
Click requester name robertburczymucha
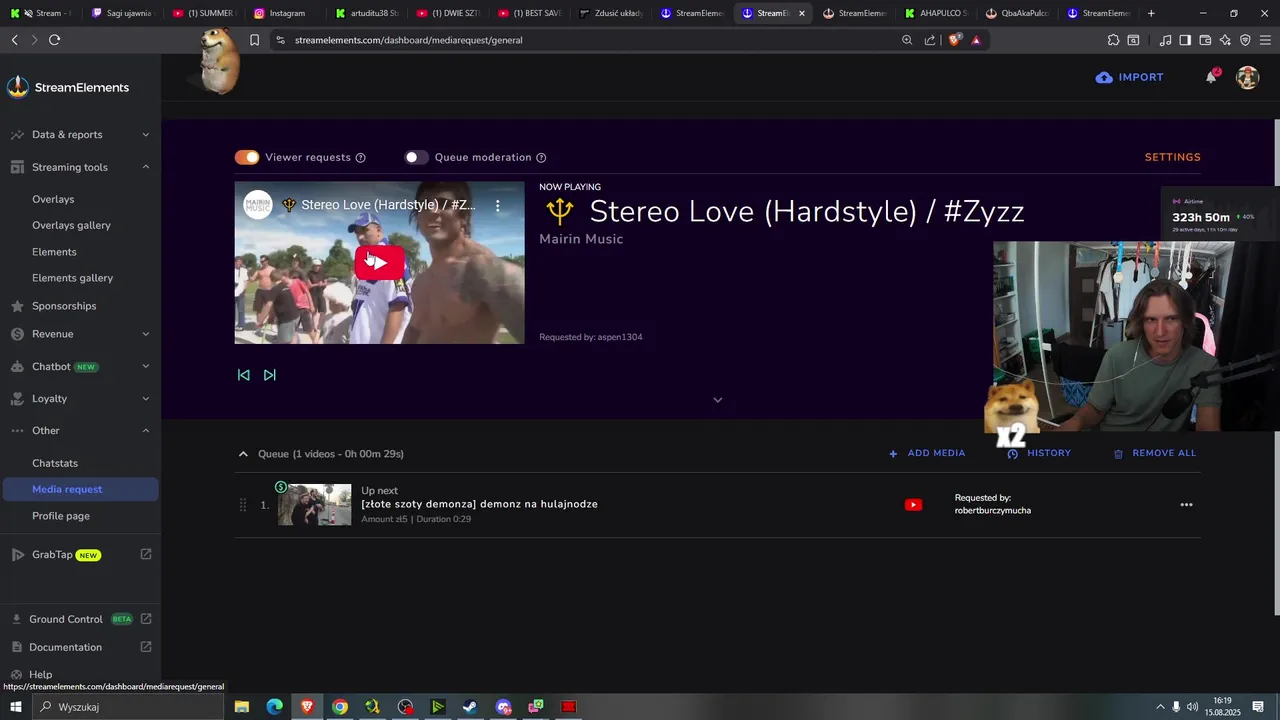993,511
